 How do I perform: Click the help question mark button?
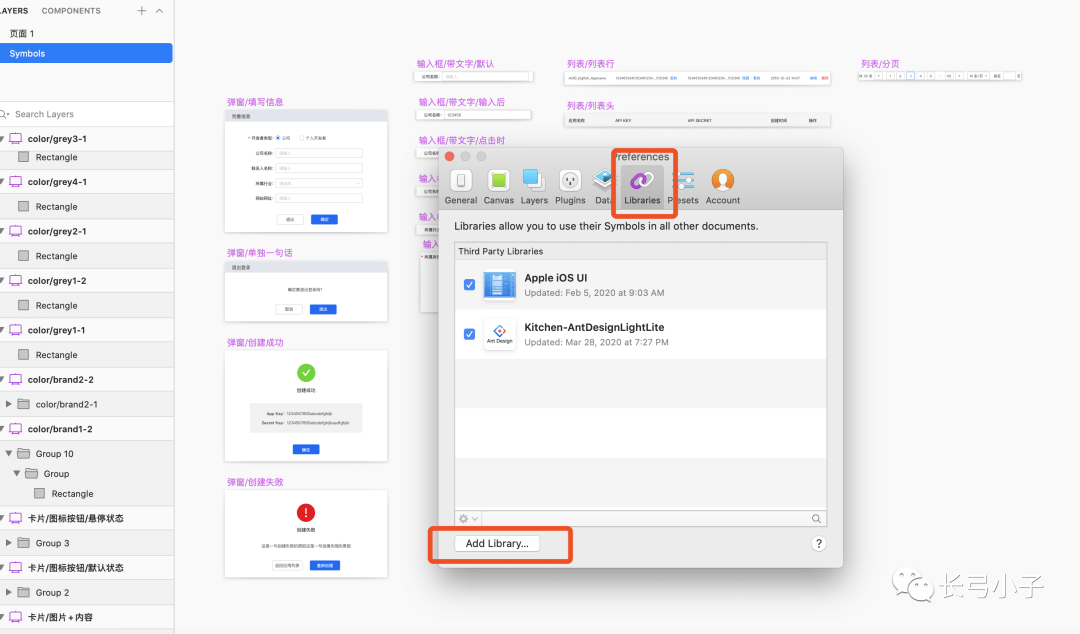818,544
